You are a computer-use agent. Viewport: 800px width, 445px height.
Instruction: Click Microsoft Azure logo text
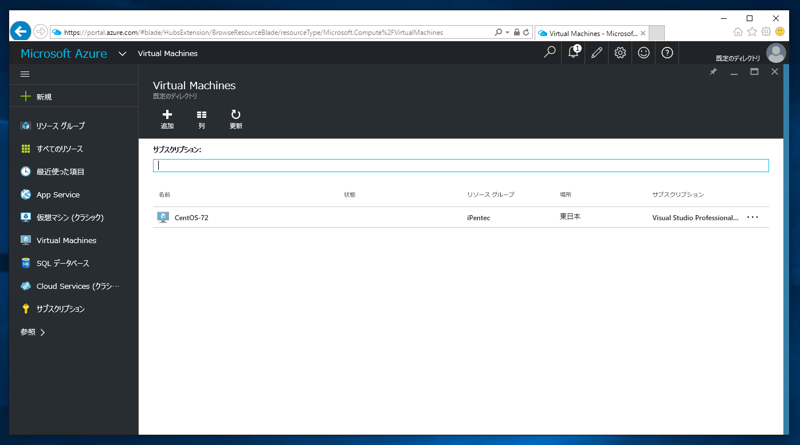pos(64,54)
